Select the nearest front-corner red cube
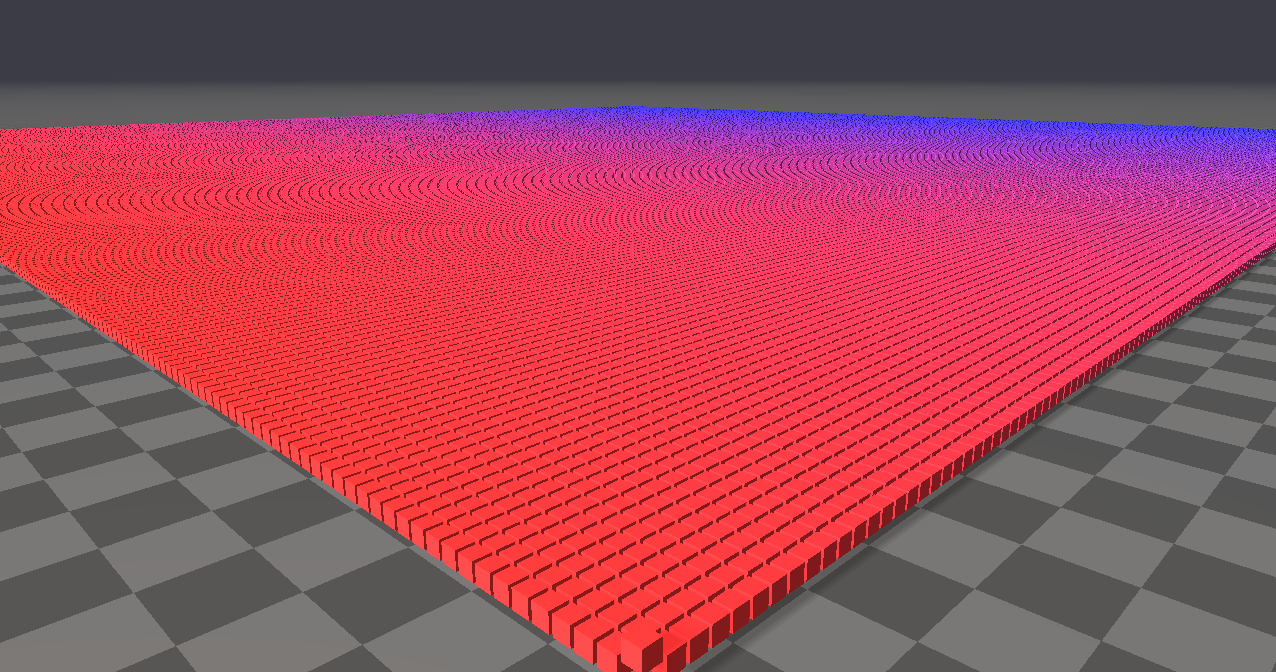Screen dimensions: 1276x672 642,648
